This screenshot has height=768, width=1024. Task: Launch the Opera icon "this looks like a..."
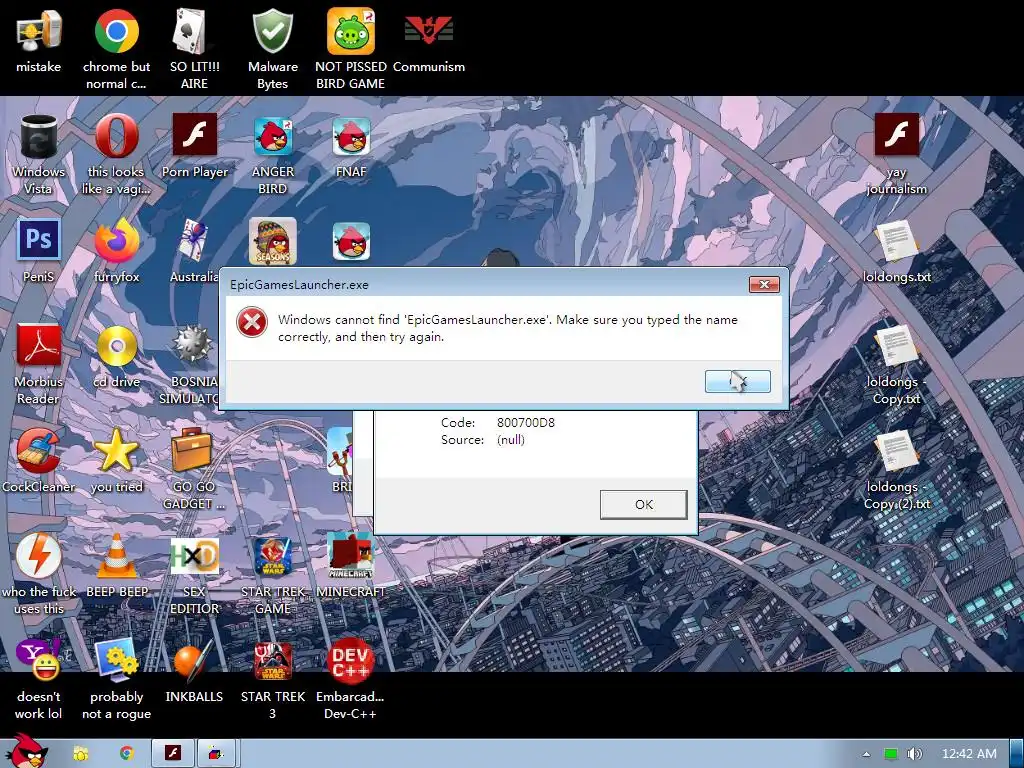click(116, 136)
